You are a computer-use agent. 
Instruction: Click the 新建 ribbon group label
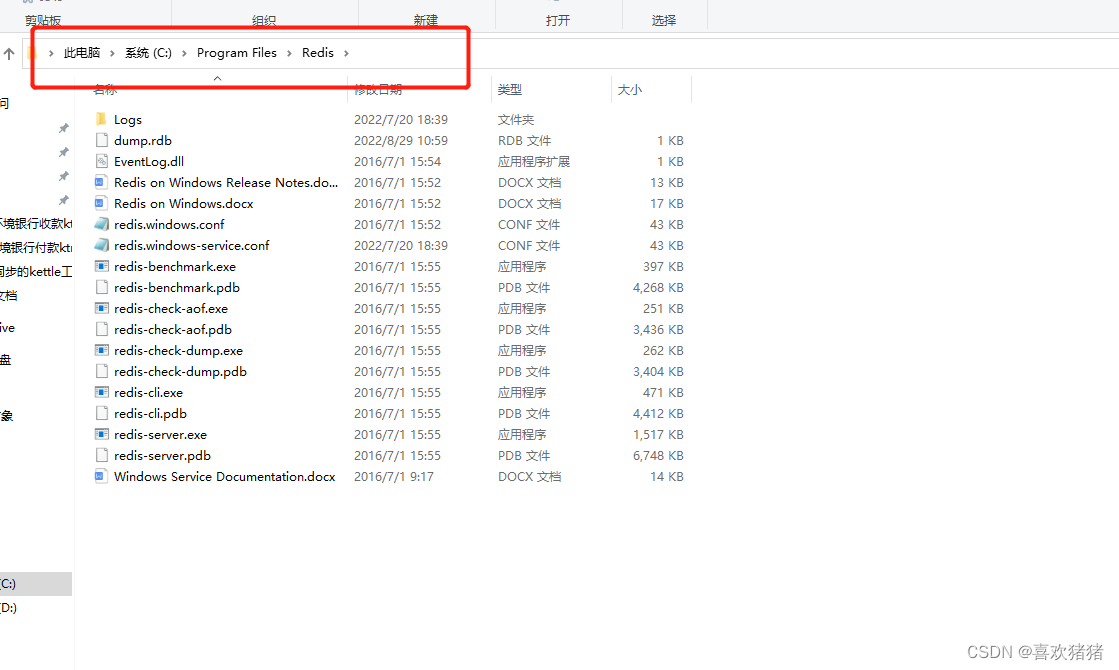coord(426,20)
